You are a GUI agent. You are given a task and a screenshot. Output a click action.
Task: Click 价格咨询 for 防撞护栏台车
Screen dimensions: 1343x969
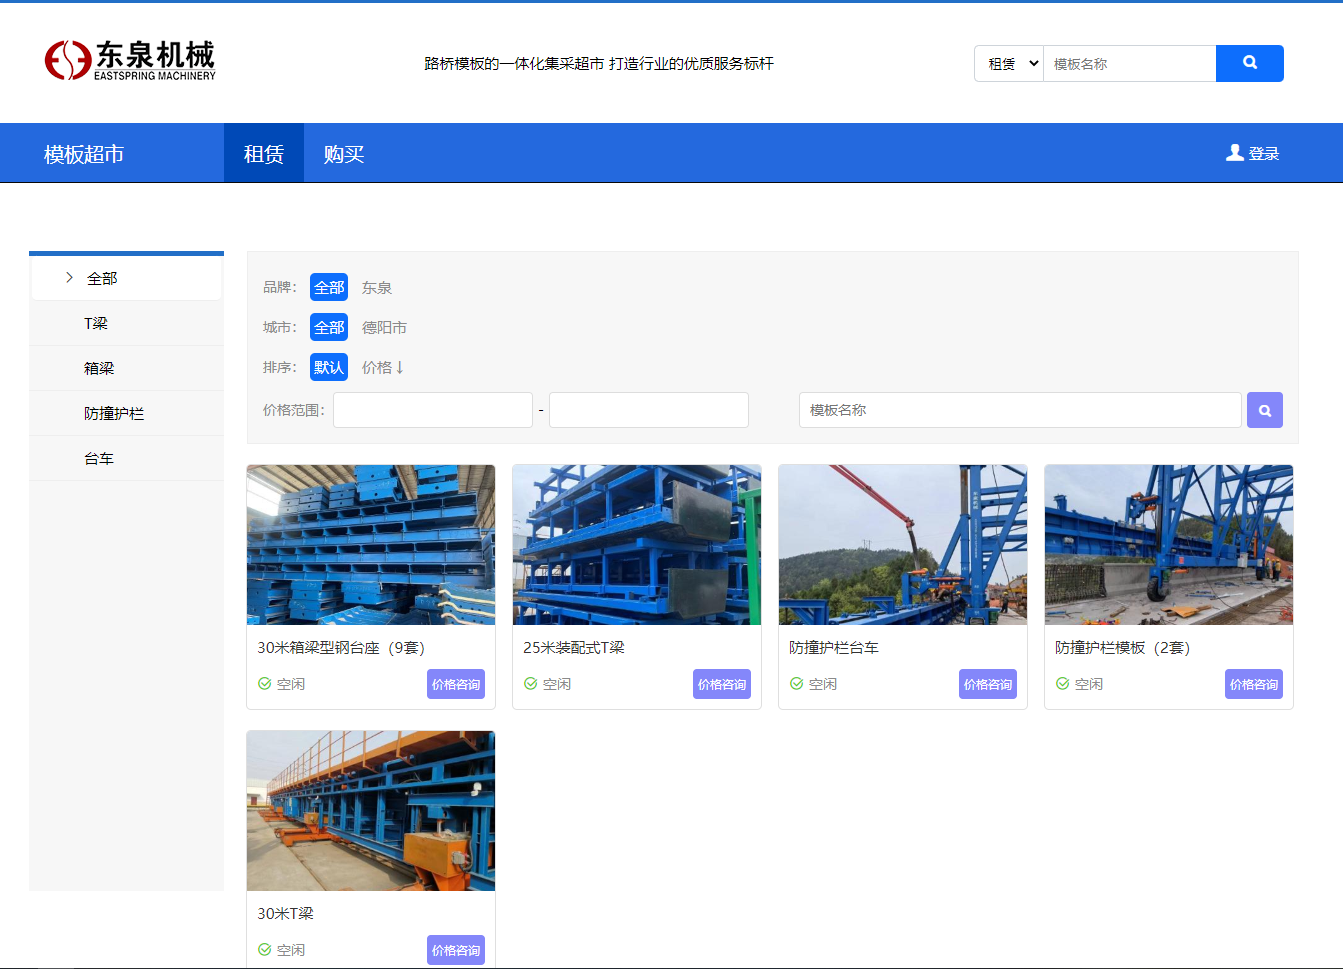pos(988,684)
